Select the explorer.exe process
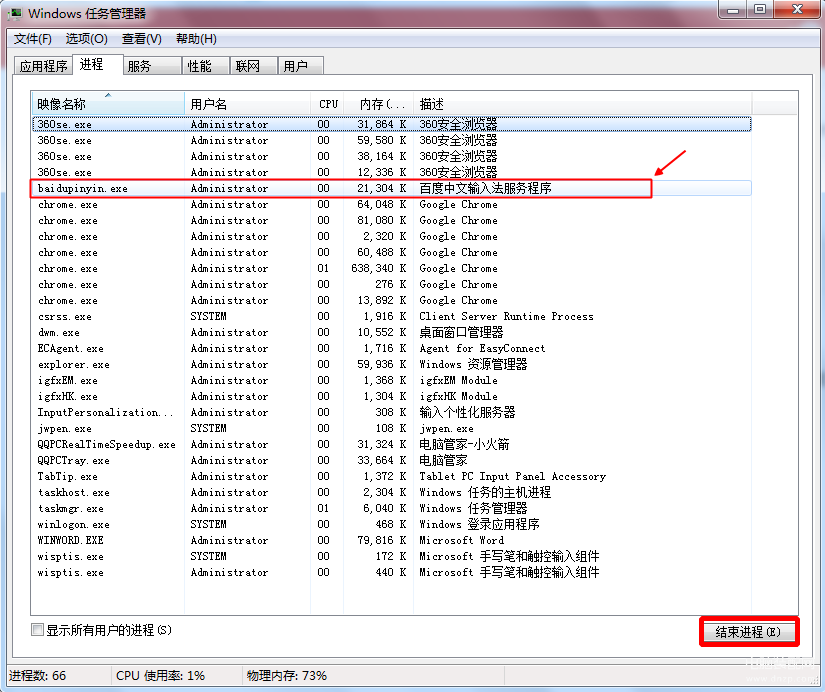This screenshot has height=692, width=825. (x=391, y=364)
